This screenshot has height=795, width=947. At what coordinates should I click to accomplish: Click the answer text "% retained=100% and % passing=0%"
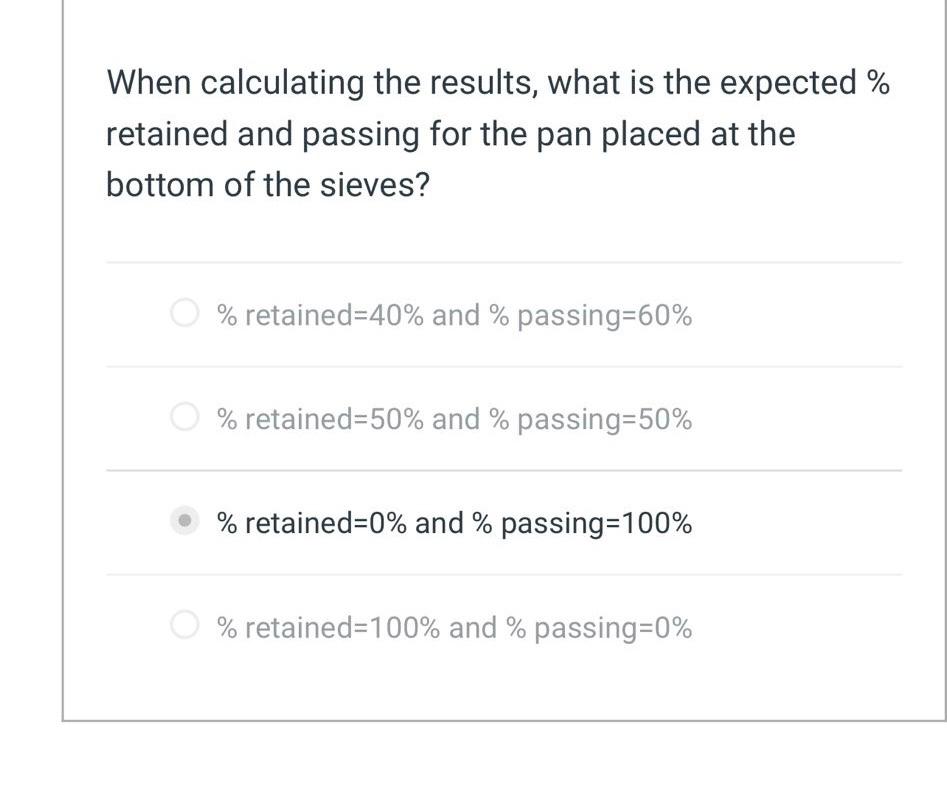click(453, 627)
